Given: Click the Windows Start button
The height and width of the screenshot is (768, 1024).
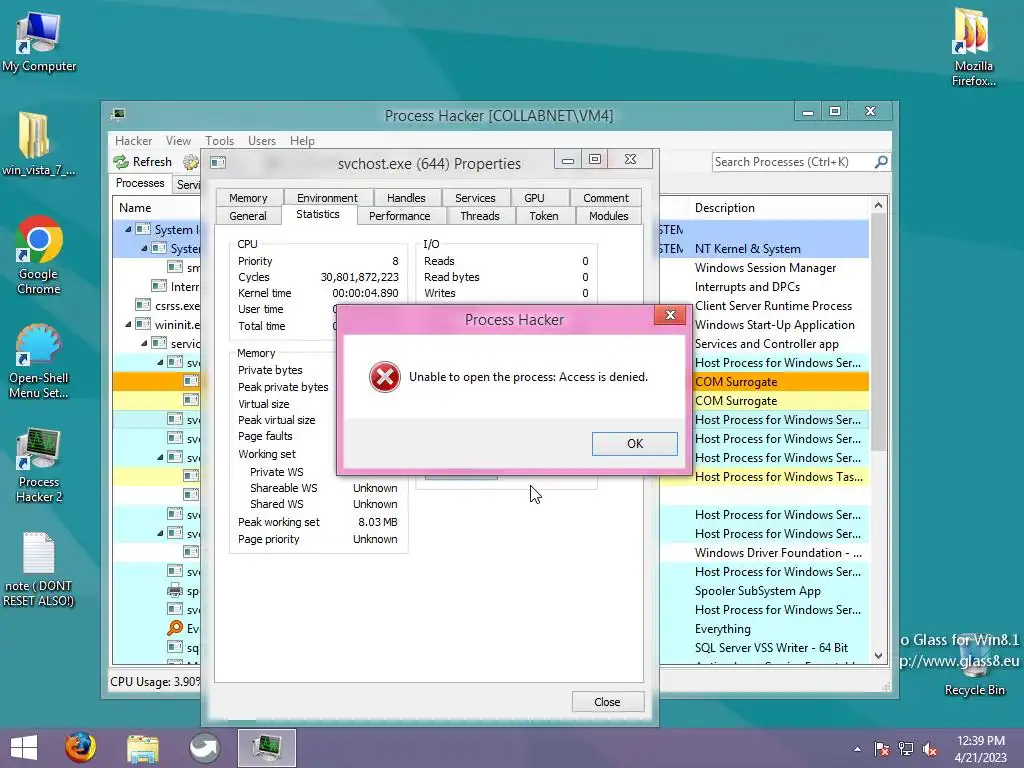Looking at the screenshot, I should 24,748.
